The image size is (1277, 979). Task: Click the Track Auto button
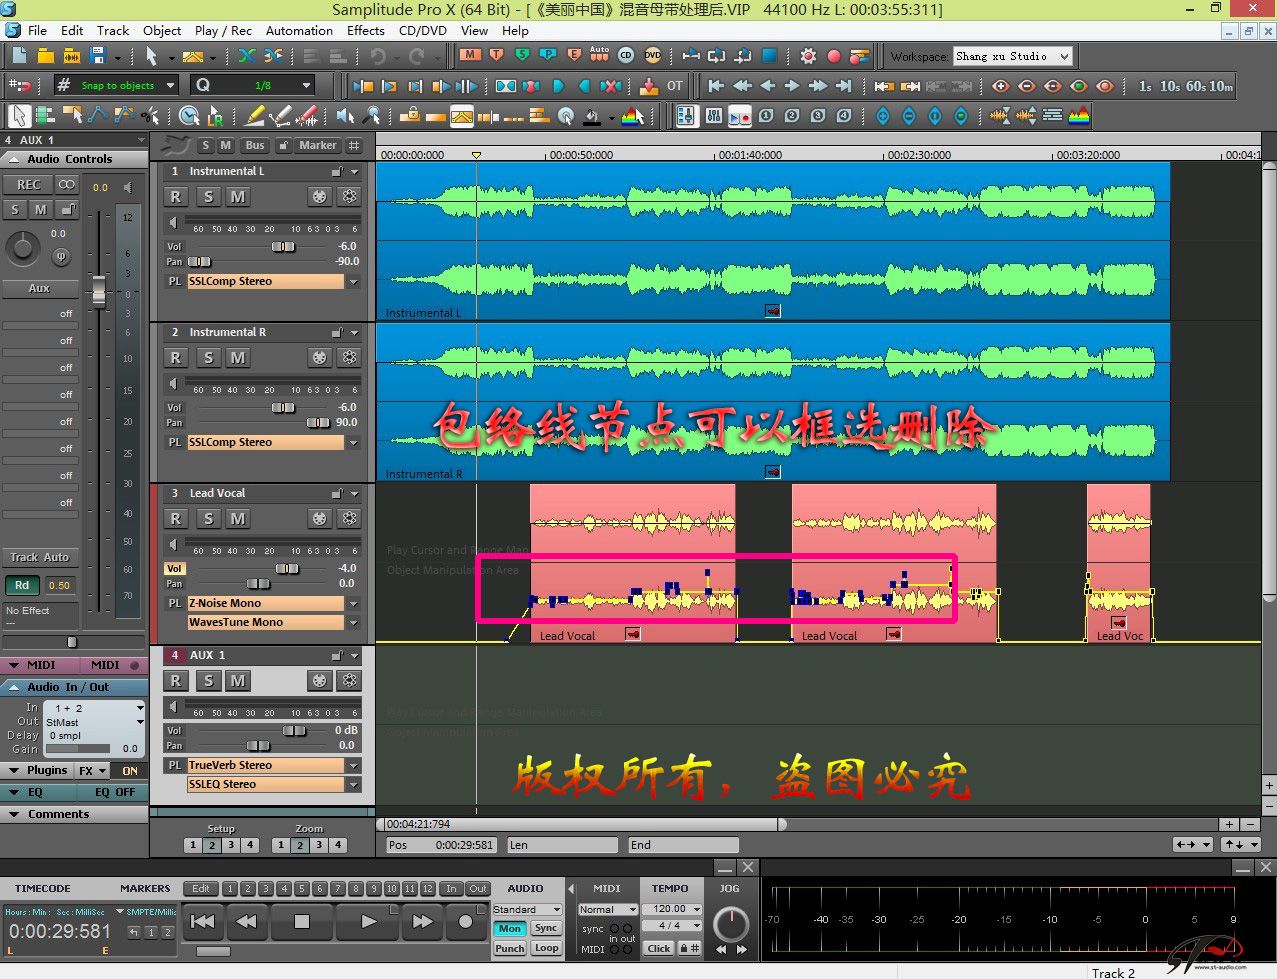point(40,558)
